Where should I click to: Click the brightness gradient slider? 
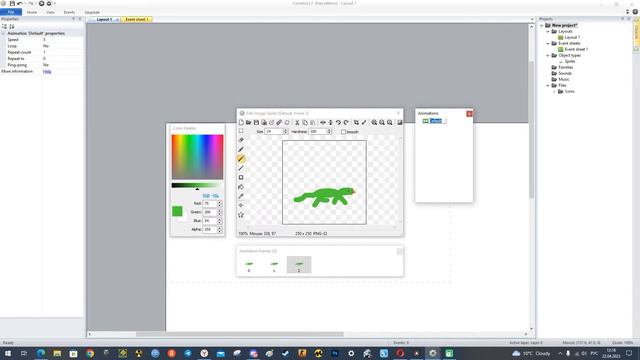click(x=198, y=185)
